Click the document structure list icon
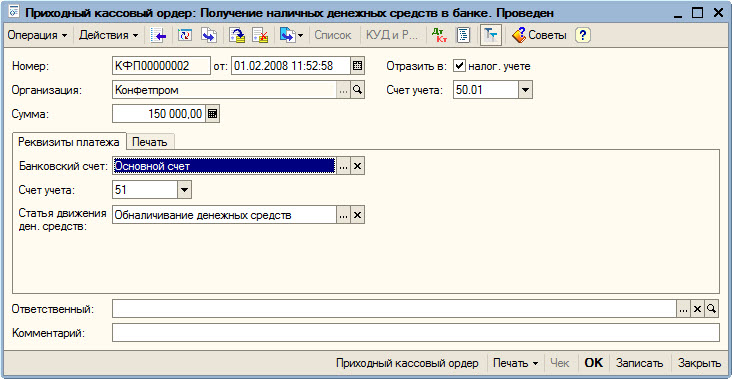 click(x=463, y=35)
